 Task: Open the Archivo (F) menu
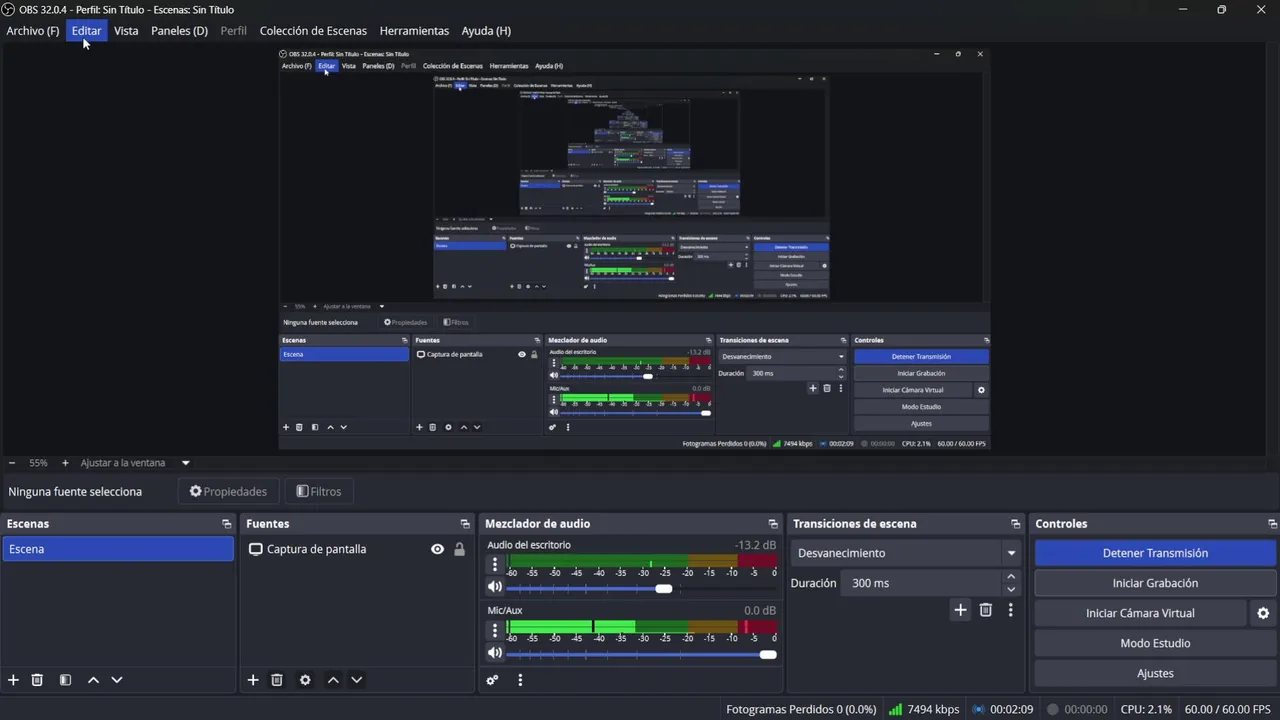(x=33, y=31)
